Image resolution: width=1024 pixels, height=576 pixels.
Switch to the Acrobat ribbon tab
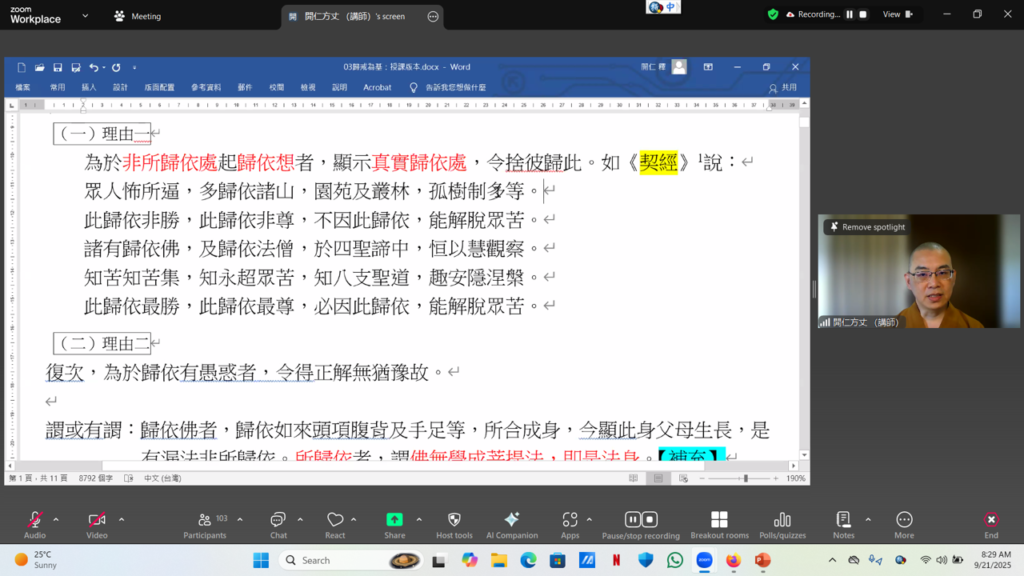(377, 87)
